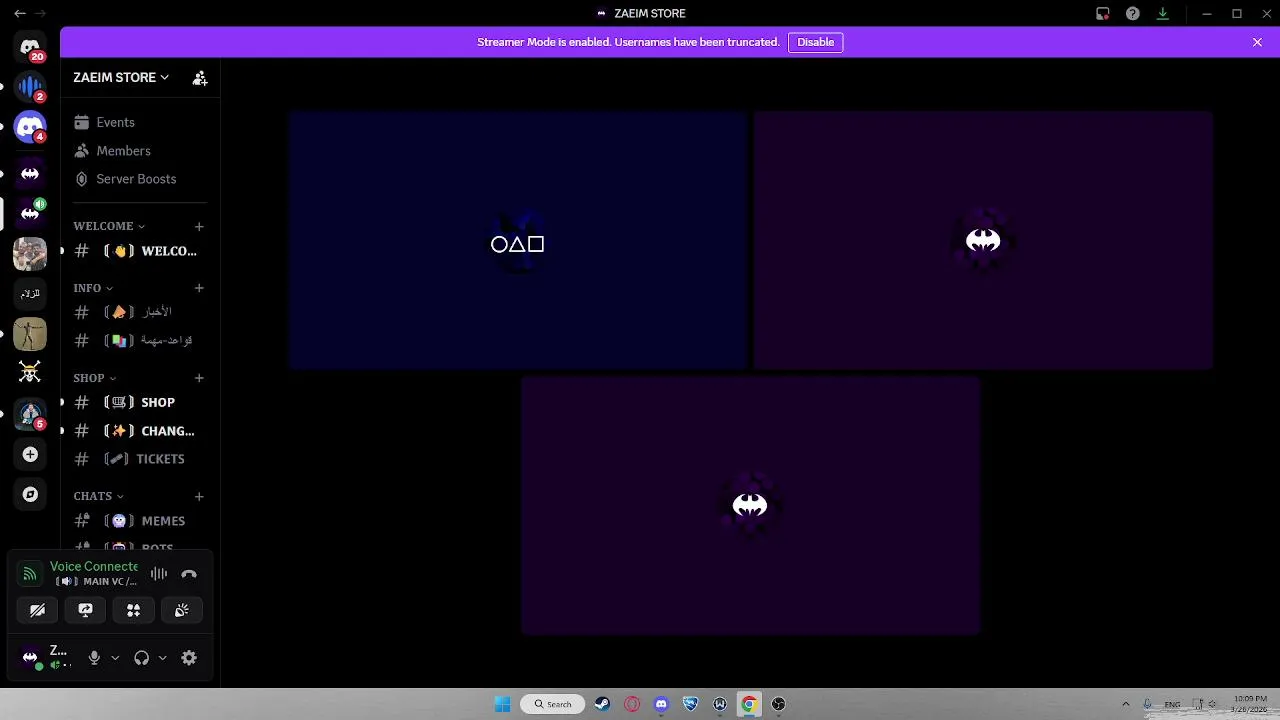
Task: Open Steam from taskbar
Action: point(602,704)
